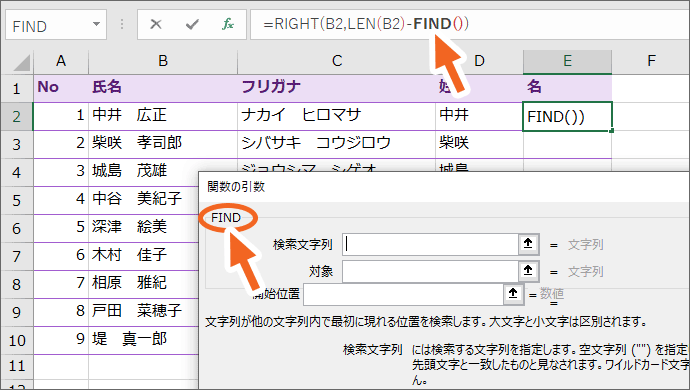The image size is (690, 390).
Task: Select cell containing 戸田 菜穂子
Action: (x=143, y=312)
